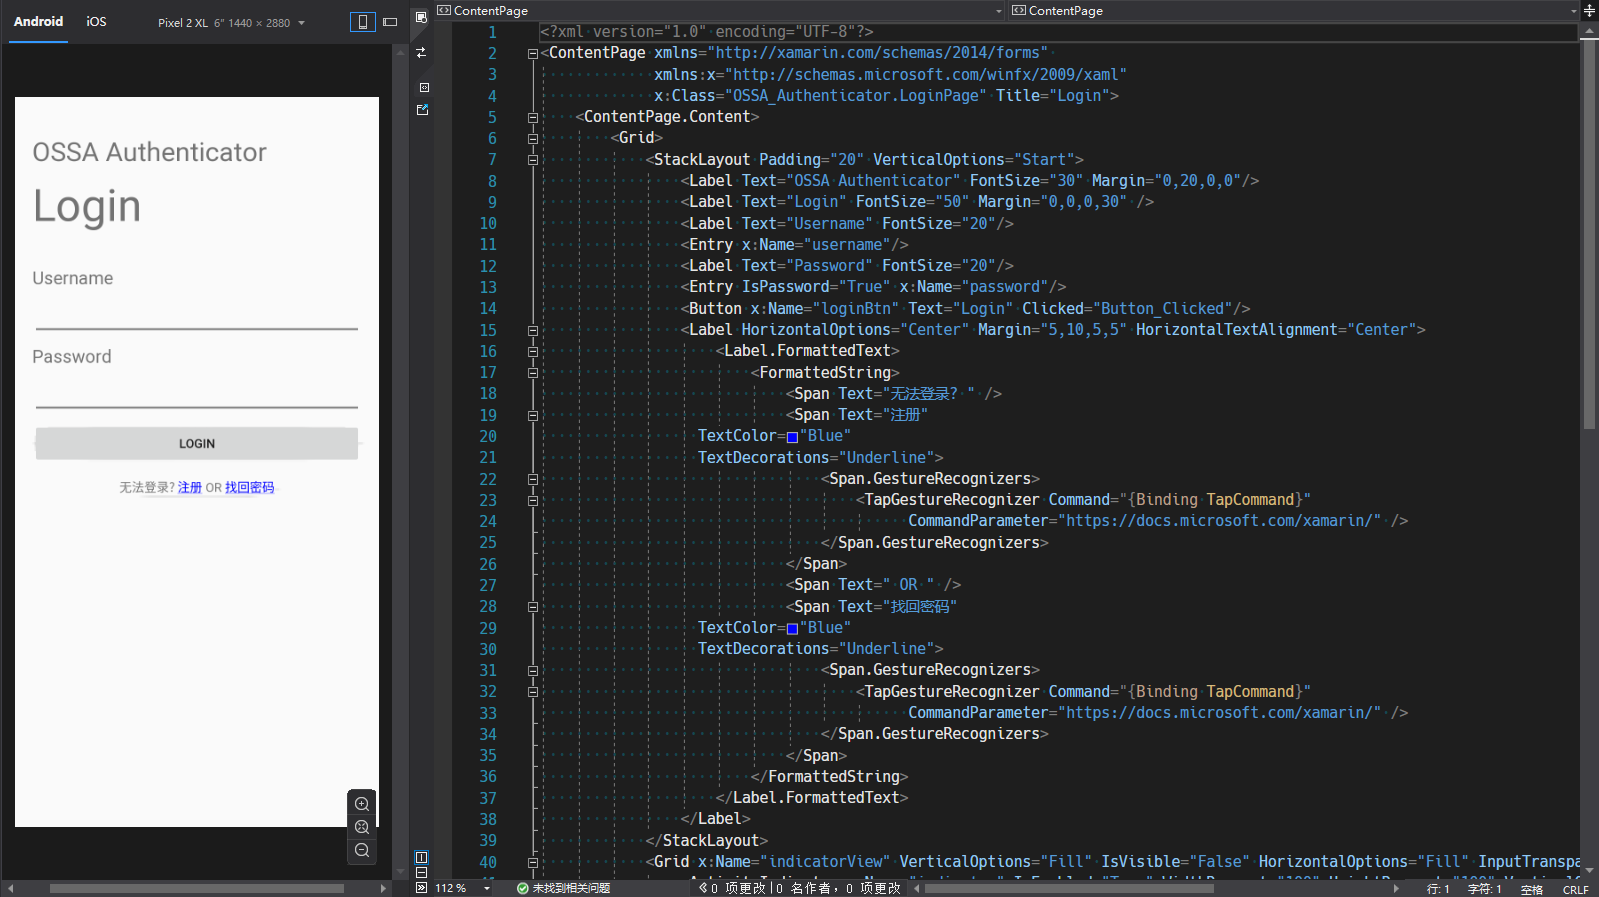Select the iOS preview tab
Image resolution: width=1599 pixels, height=897 pixels.
click(x=96, y=21)
